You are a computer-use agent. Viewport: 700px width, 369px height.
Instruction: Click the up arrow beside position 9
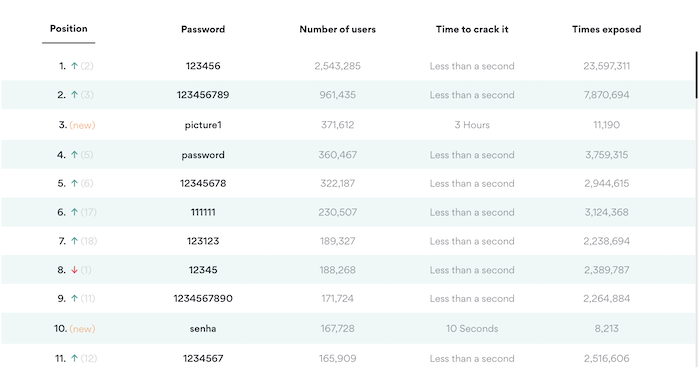[x=75, y=299]
